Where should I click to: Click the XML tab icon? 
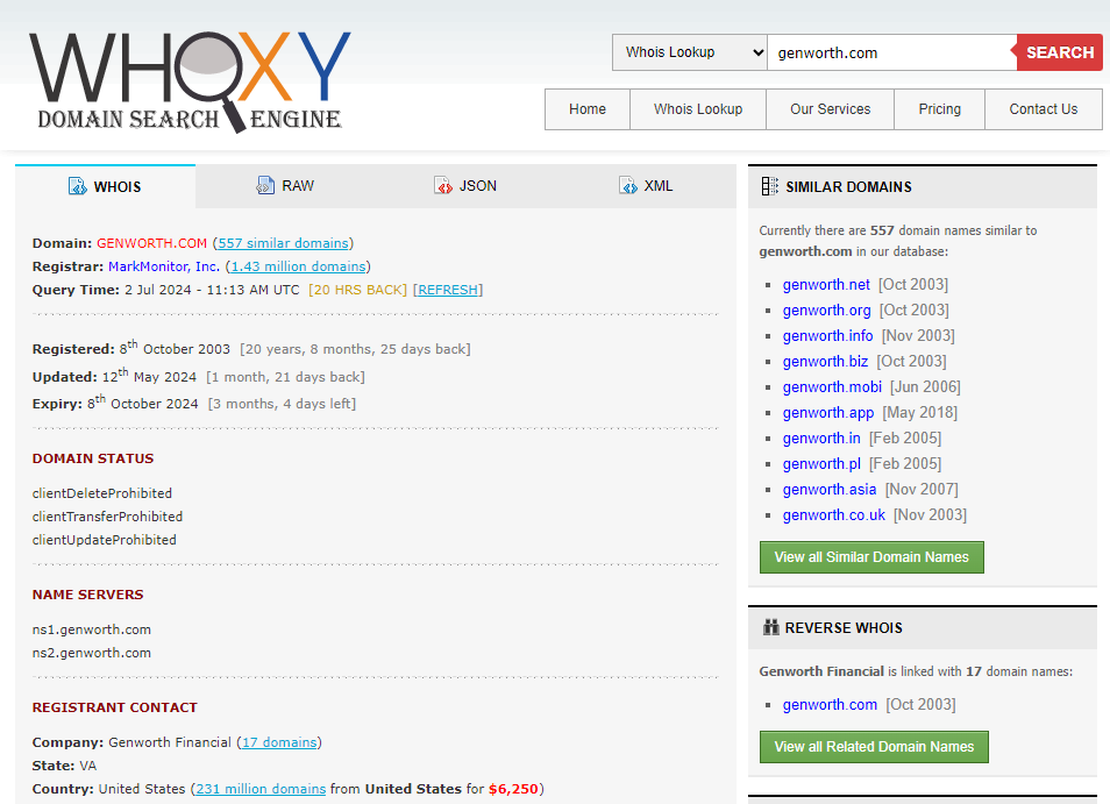click(x=627, y=185)
